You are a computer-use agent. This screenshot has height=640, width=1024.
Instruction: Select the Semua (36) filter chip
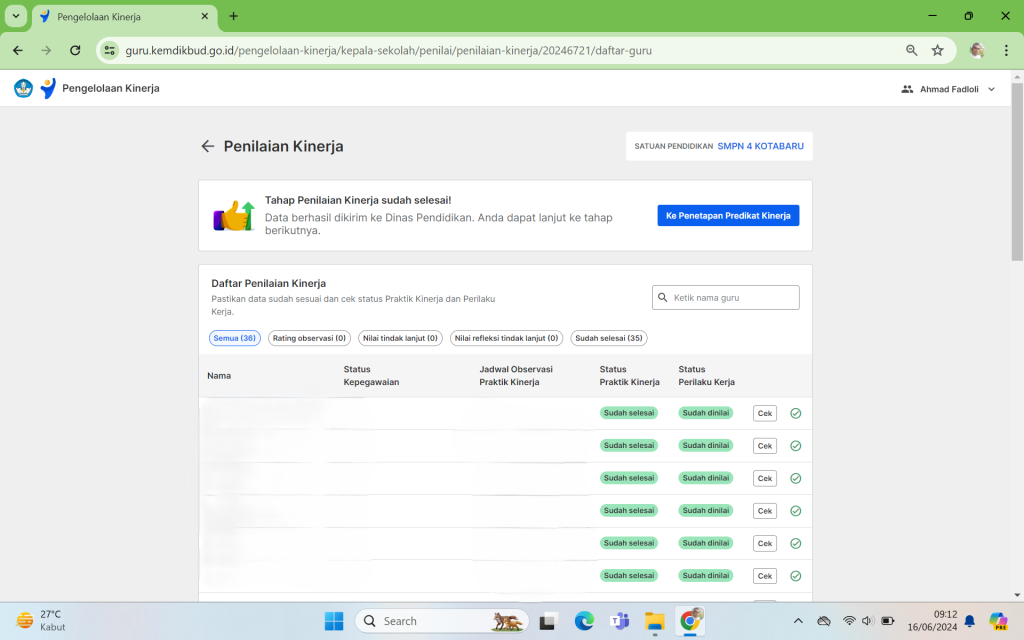pyautogui.click(x=235, y=338)
